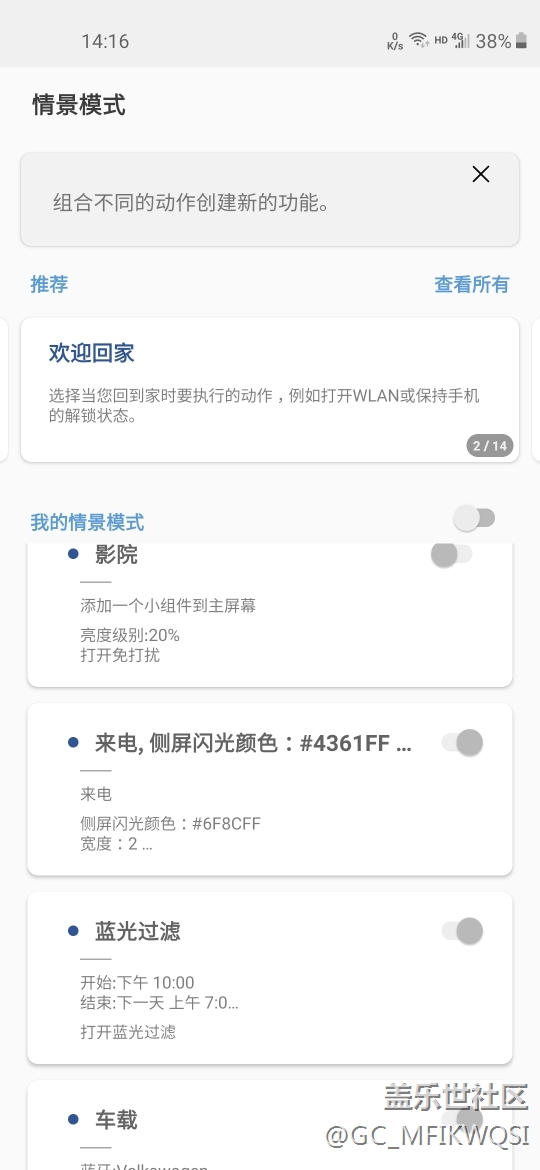The height and width of the screenshot is (1170, 540).
Task: Tap the blue dot beside 蓝光过滤
Action: click(73, 930)
